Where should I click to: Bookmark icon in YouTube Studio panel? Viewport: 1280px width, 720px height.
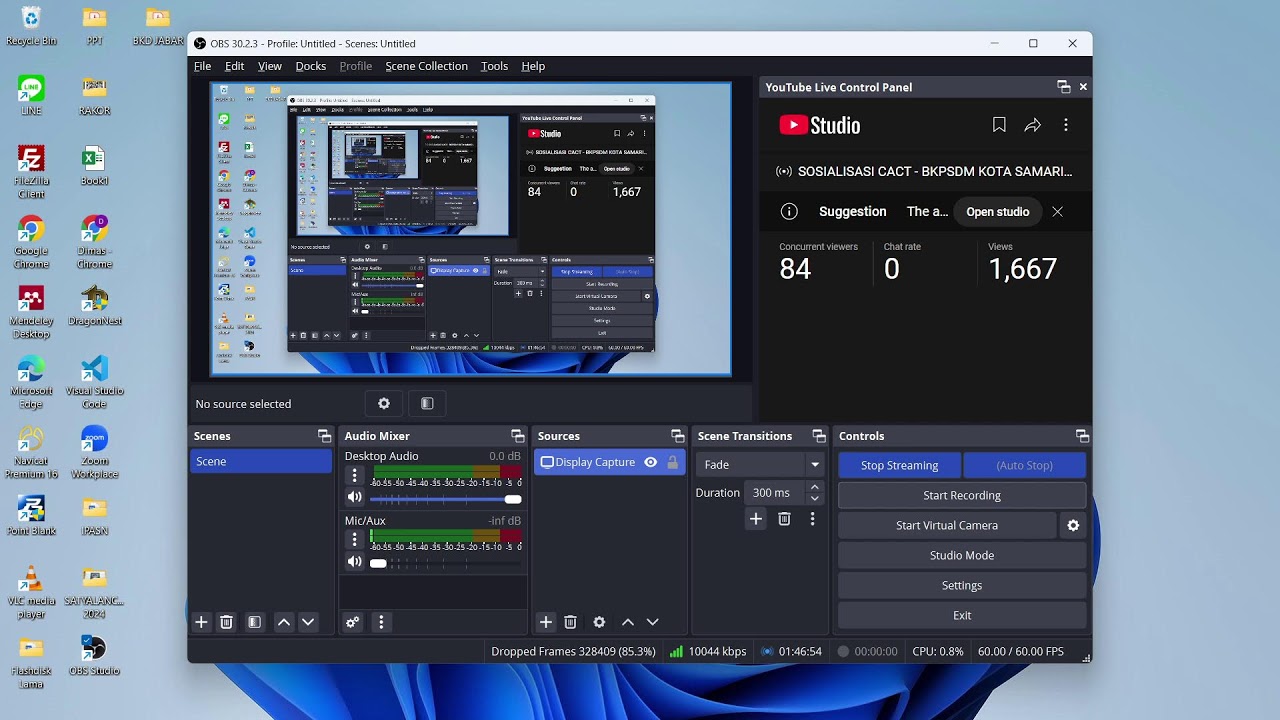click(x=999, y=125)
